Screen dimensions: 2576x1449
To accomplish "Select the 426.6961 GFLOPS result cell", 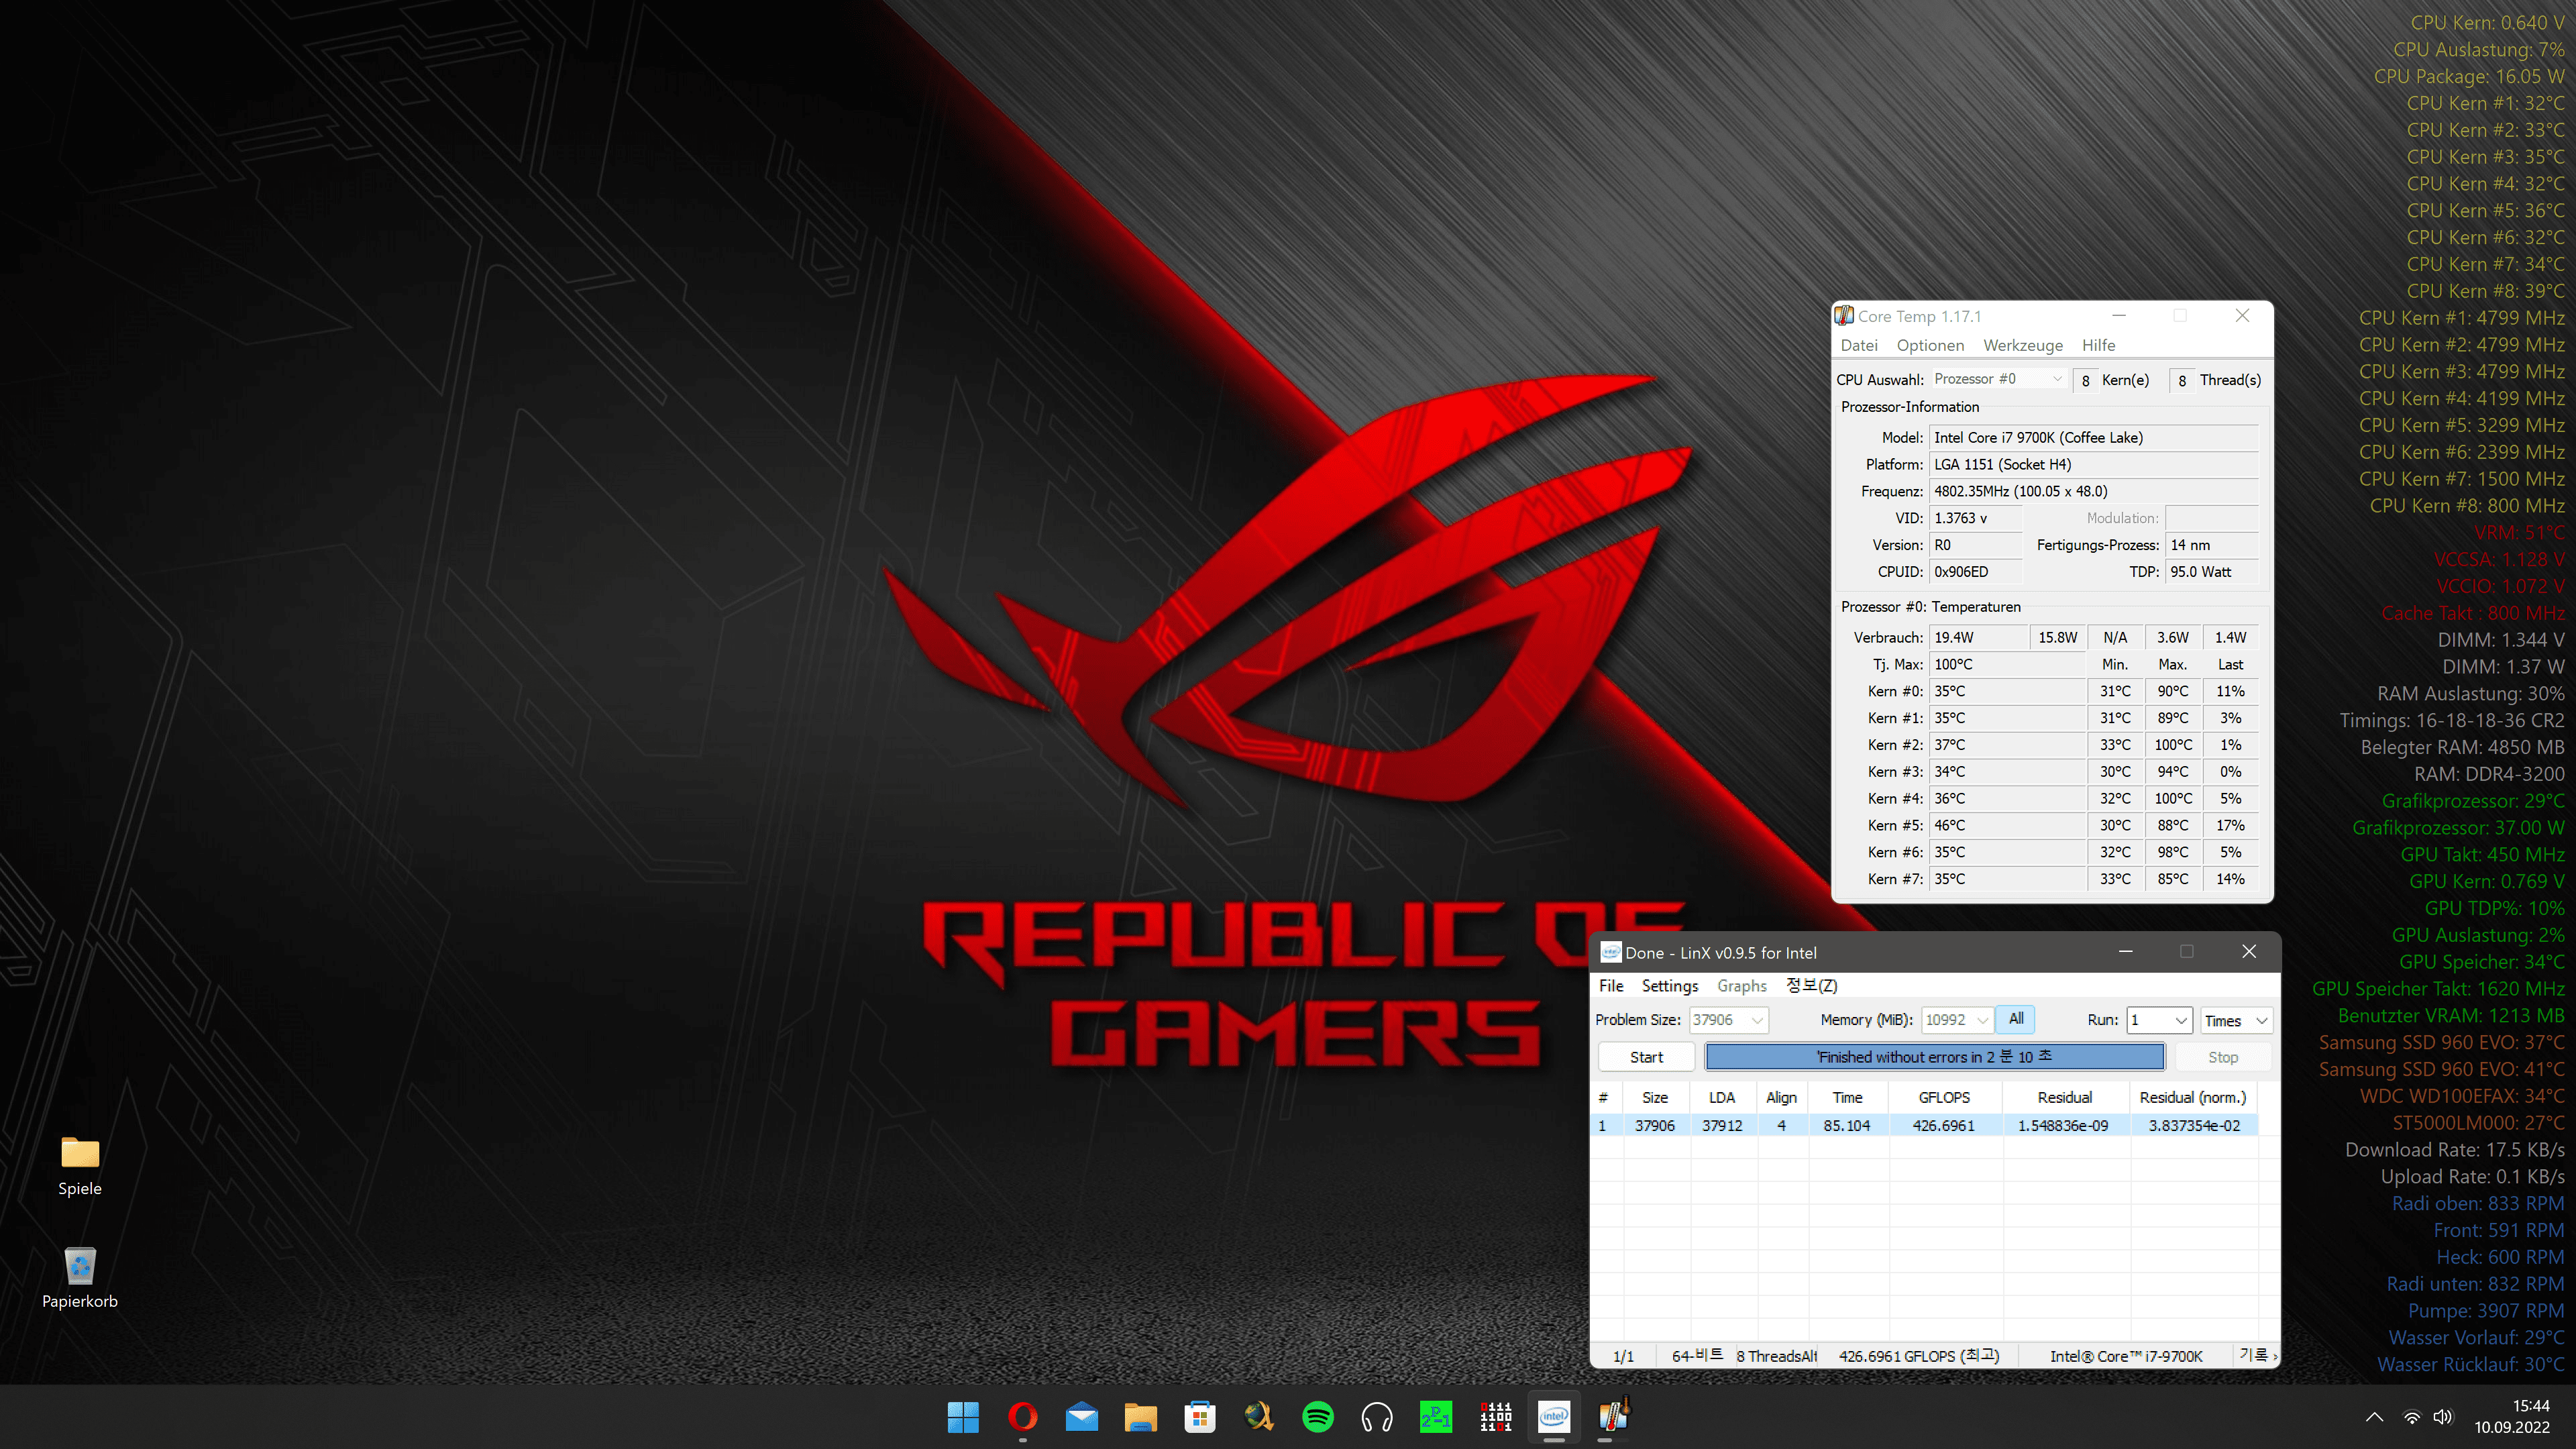I will coord(1945,1126).
